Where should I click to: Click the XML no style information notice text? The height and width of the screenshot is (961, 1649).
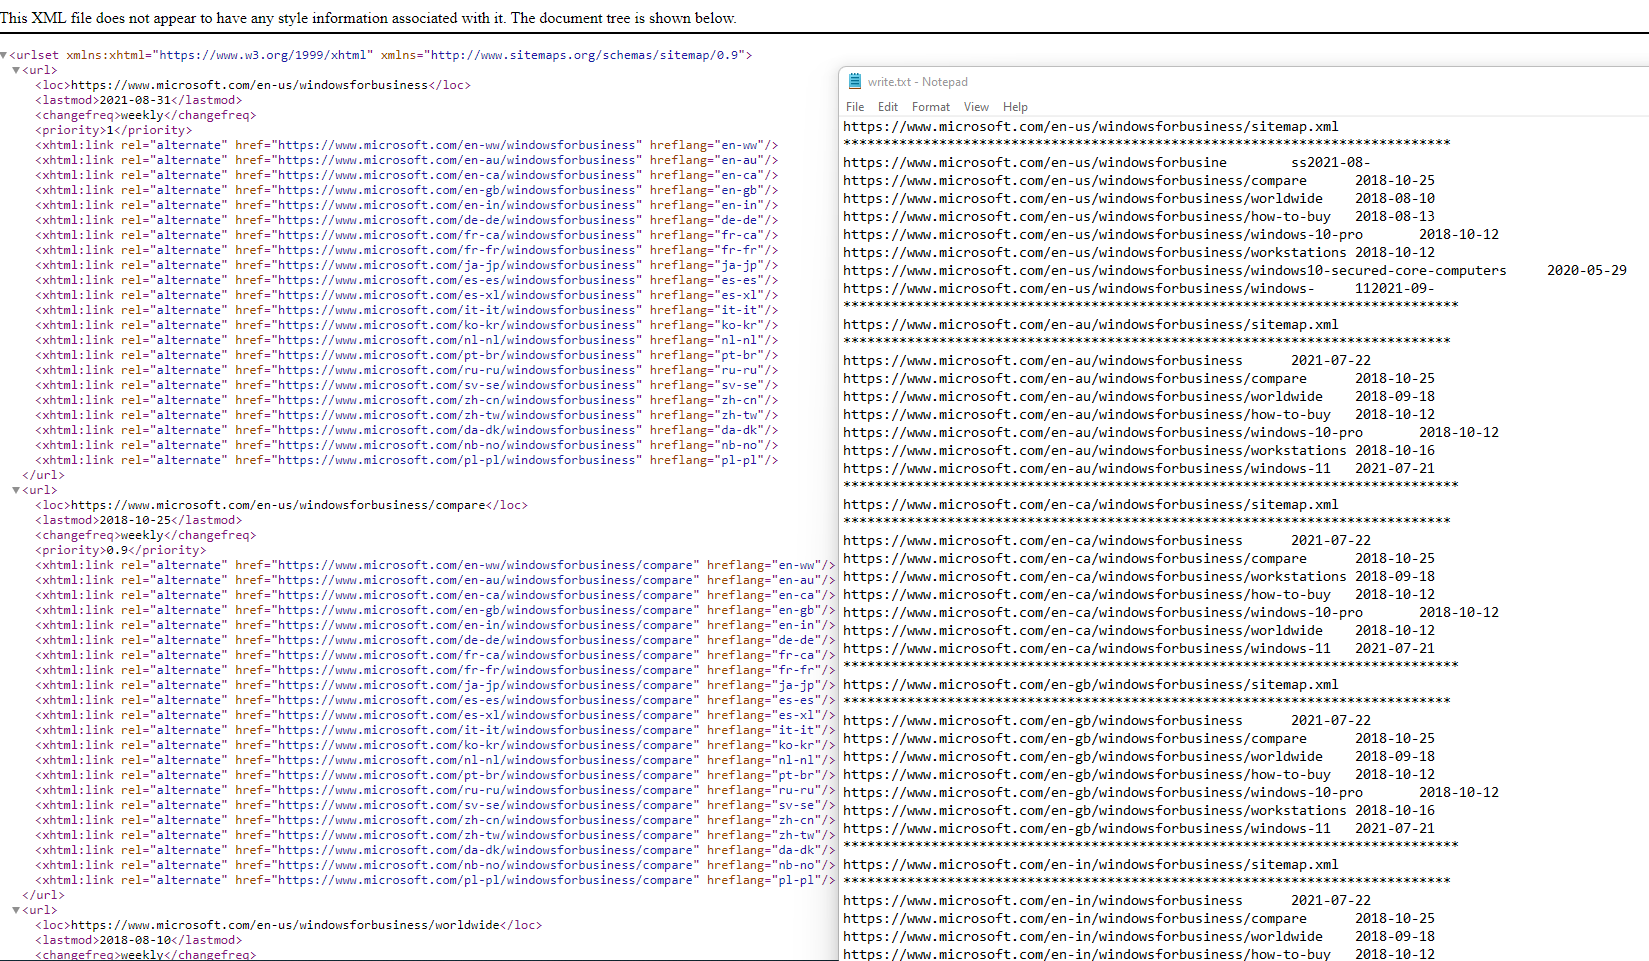pos(368,18)
